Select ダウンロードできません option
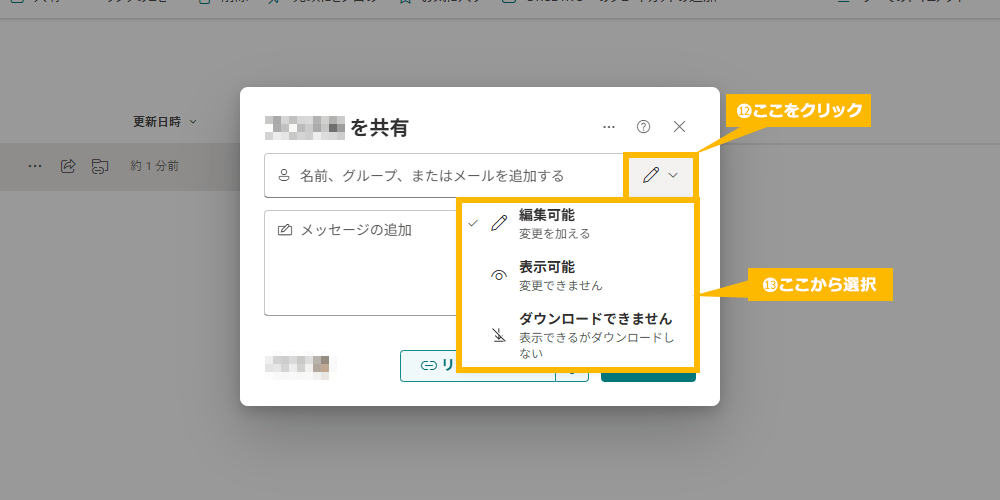This screenshot has width=1000, height=500. click(577, 334)
